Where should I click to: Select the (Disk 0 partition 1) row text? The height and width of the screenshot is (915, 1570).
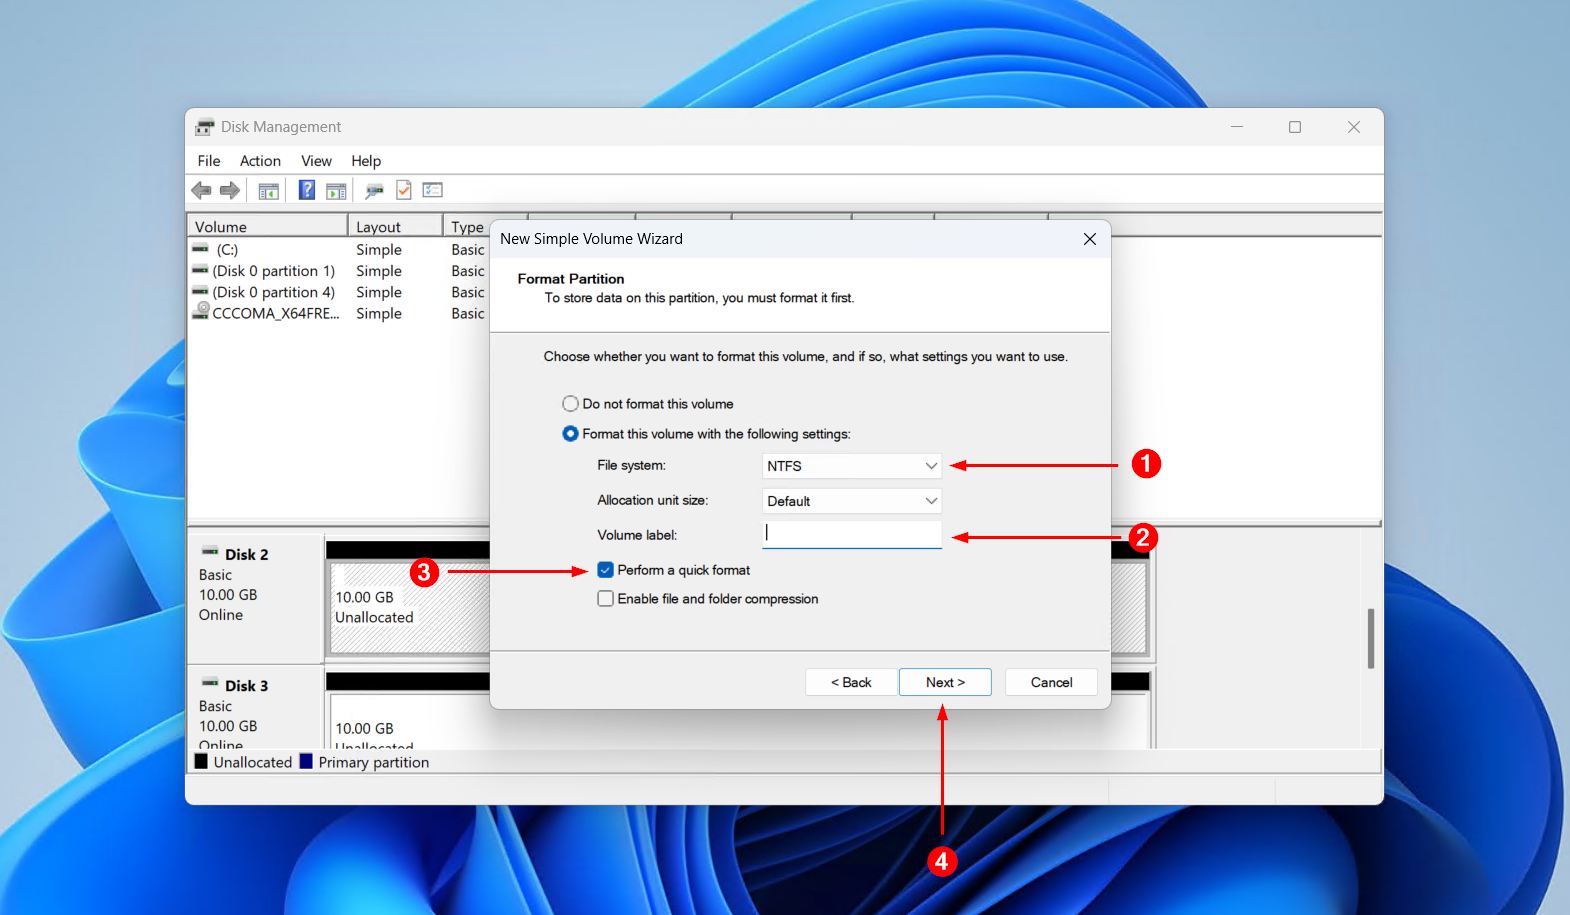274,271
